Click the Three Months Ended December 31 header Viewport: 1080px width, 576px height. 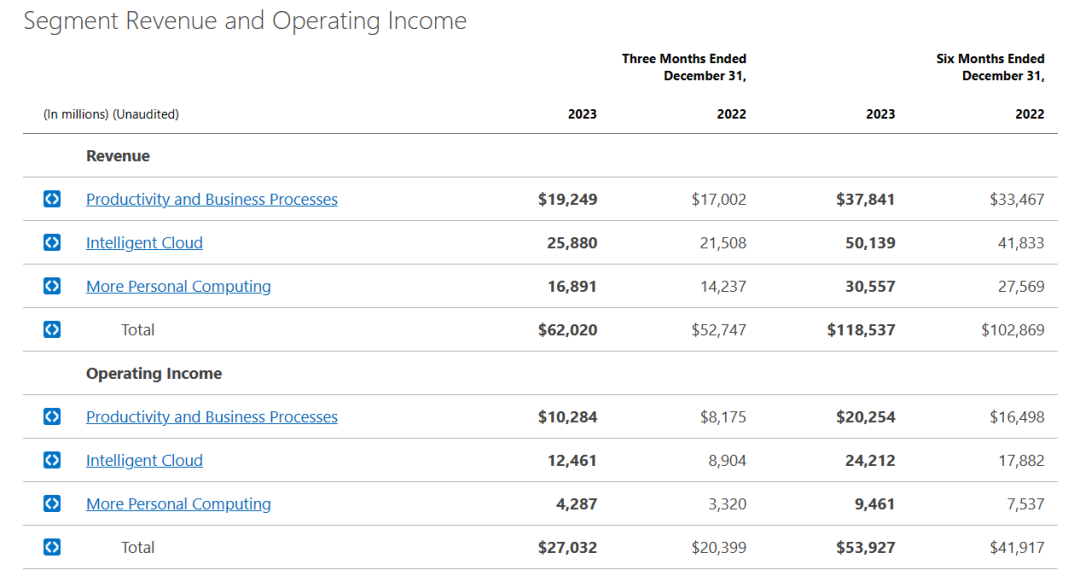click(684, 67)
